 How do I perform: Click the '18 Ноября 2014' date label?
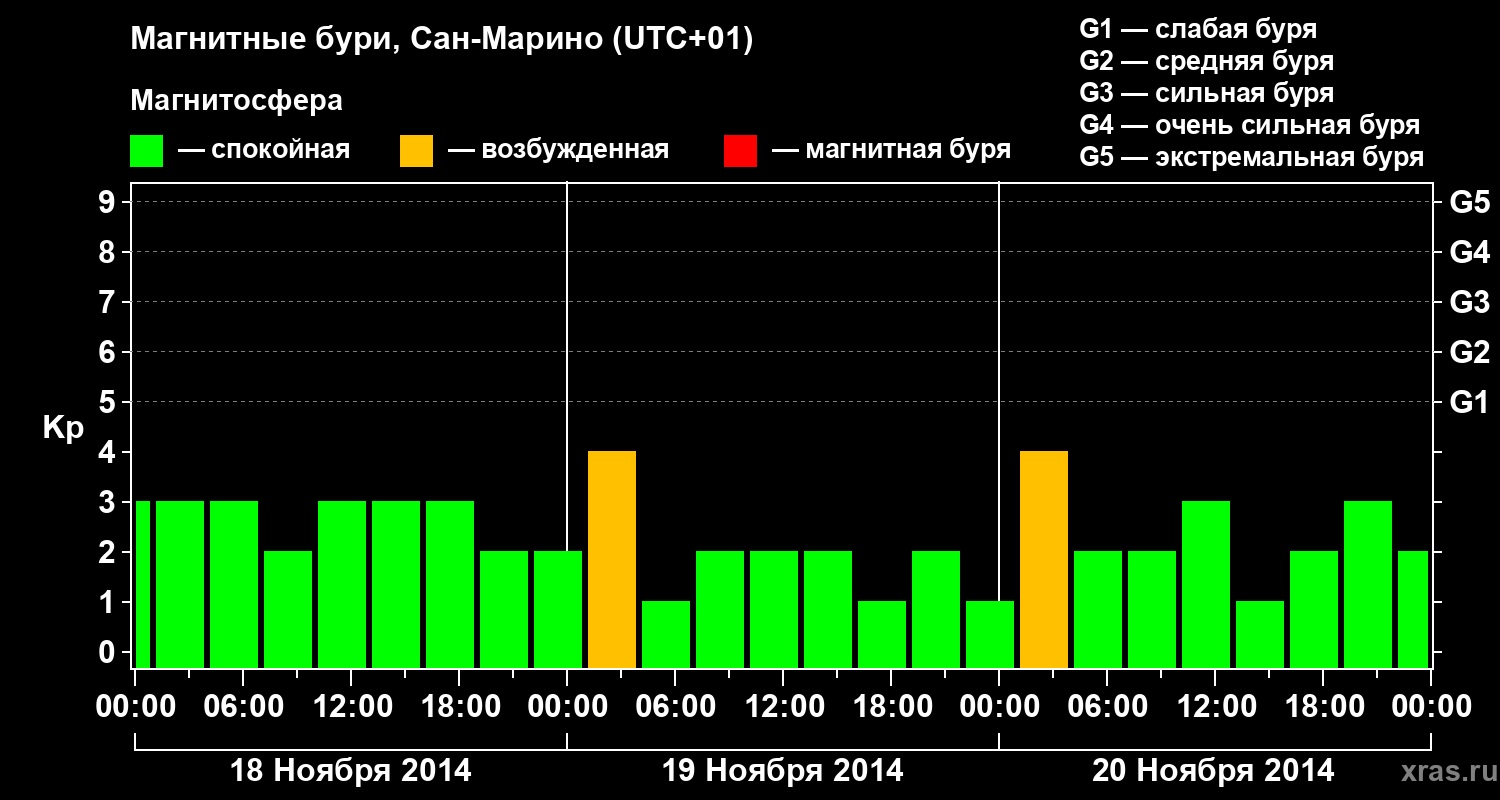351,771
